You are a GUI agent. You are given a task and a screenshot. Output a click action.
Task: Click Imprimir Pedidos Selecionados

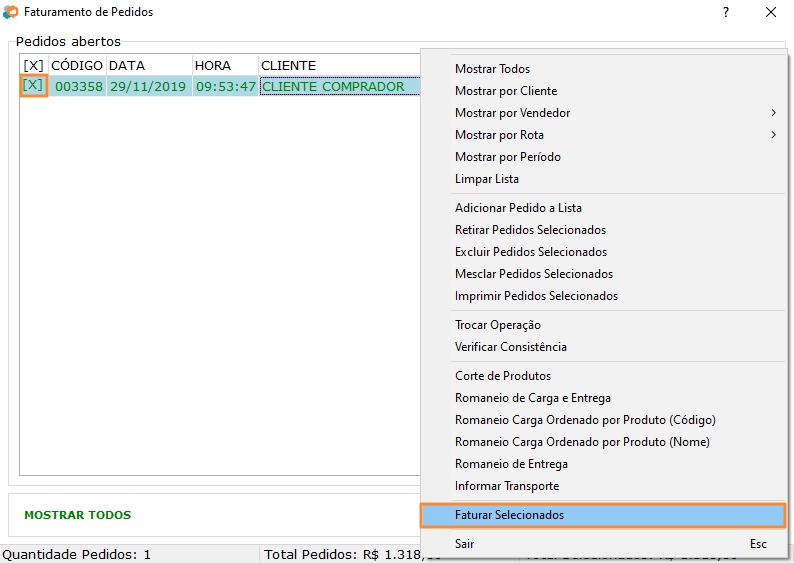click(536, 296)
